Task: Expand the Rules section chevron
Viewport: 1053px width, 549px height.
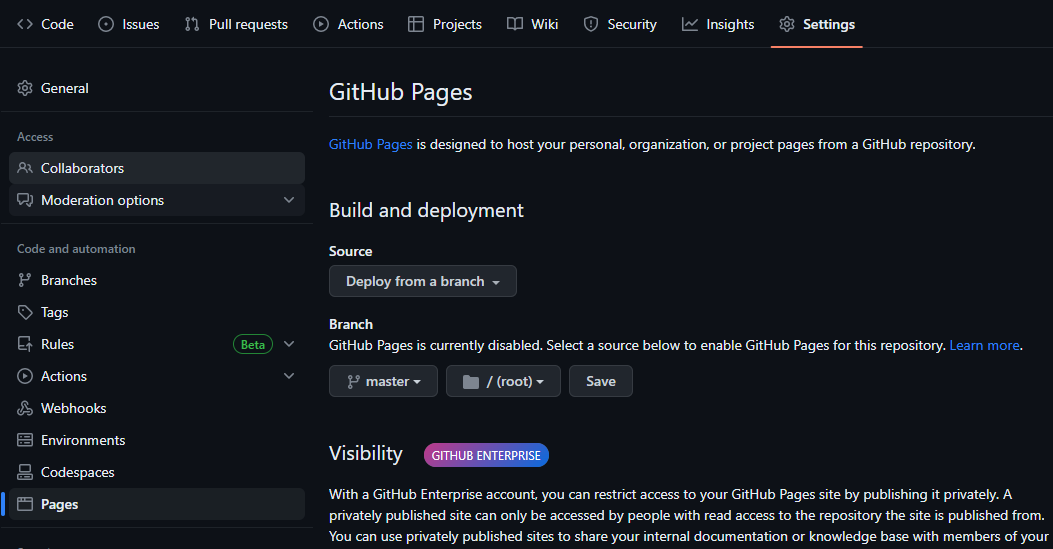Action: 289,344
